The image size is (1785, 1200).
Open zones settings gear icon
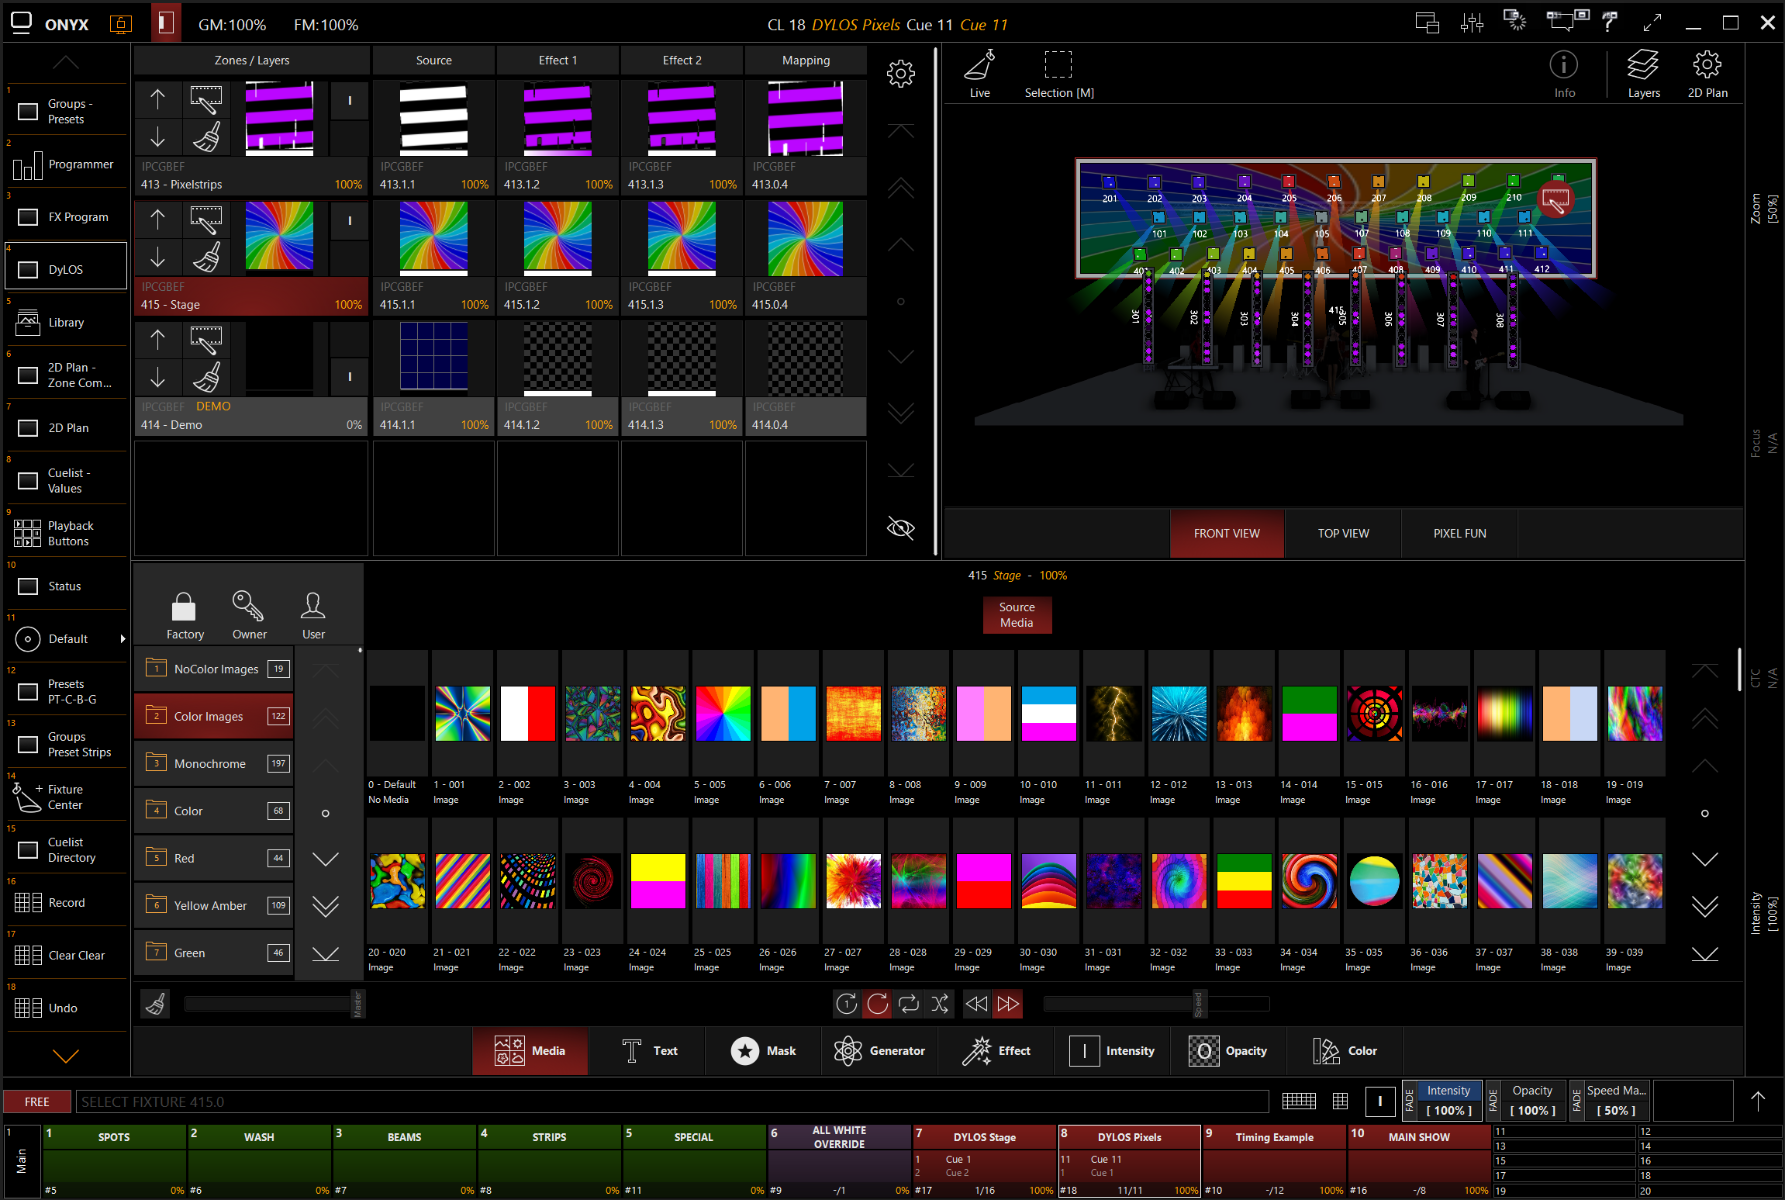(x=900, y=73)
